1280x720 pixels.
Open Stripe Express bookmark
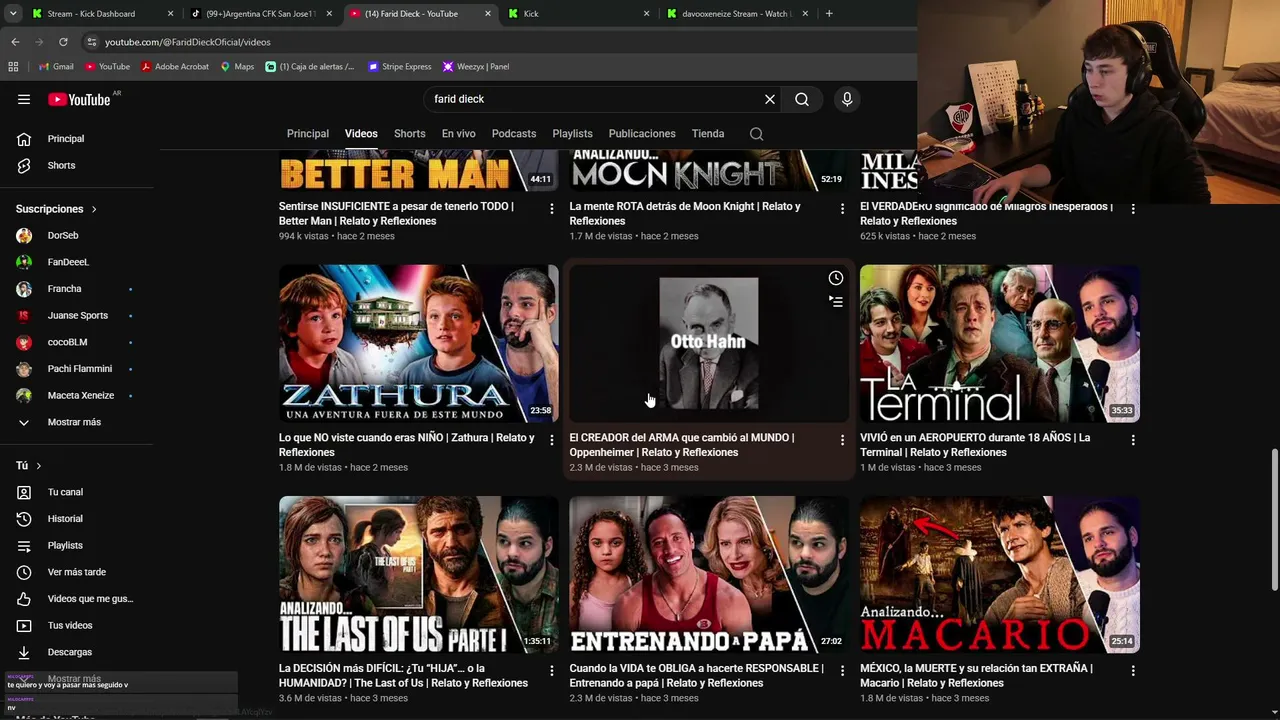pyautogui.click(x=399, y=67)
